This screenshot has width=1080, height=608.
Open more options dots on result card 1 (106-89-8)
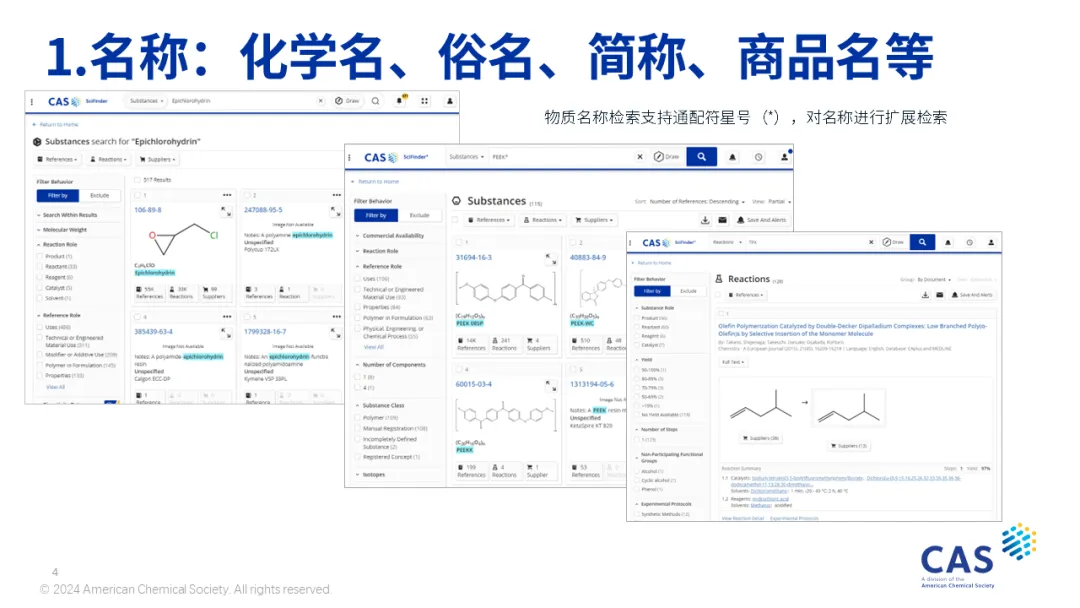(x=227, y=196)
